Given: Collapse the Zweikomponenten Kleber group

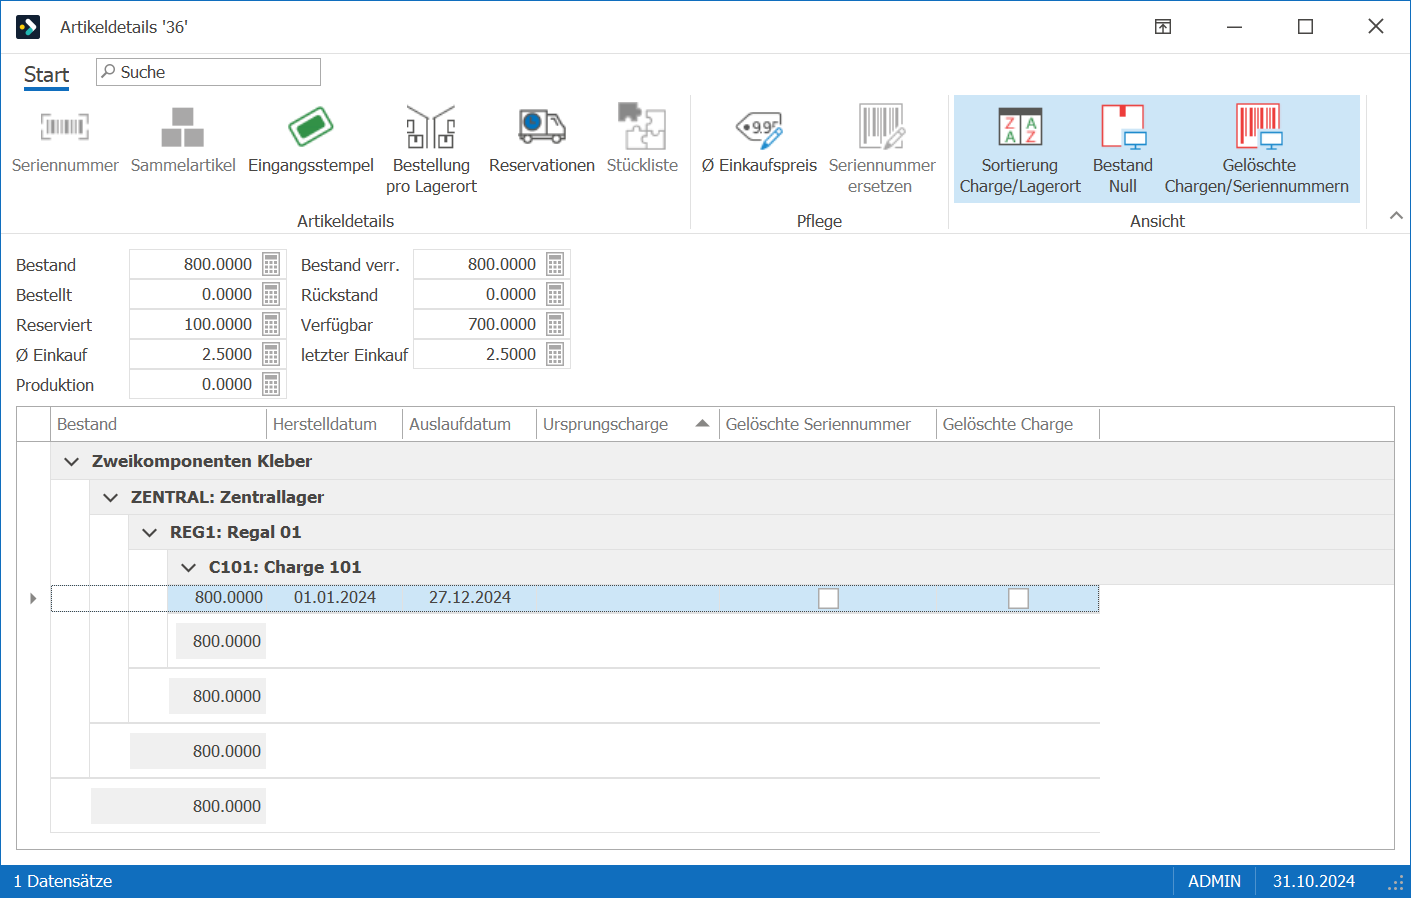Looking at the screenshot, I should click(71, 461).
